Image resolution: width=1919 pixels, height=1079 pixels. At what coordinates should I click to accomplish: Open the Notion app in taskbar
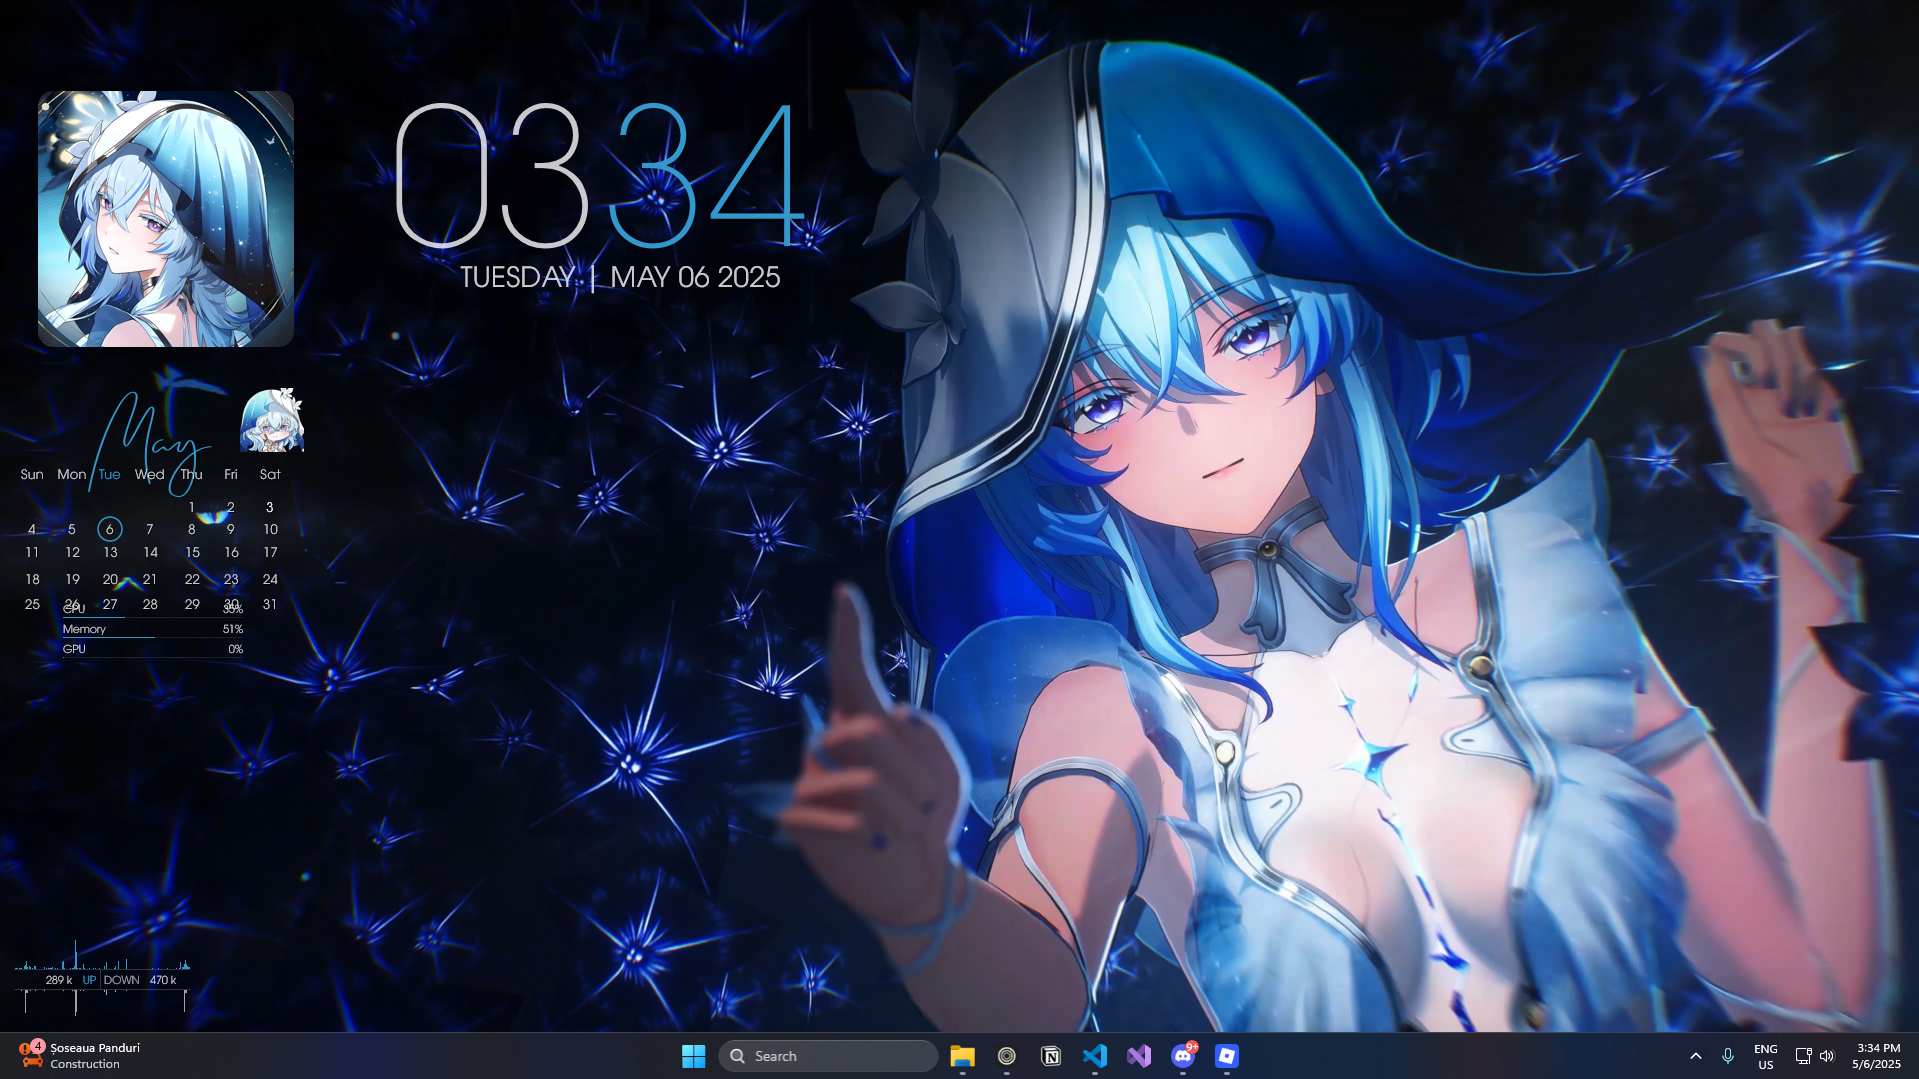[x=1051, y=1056]
